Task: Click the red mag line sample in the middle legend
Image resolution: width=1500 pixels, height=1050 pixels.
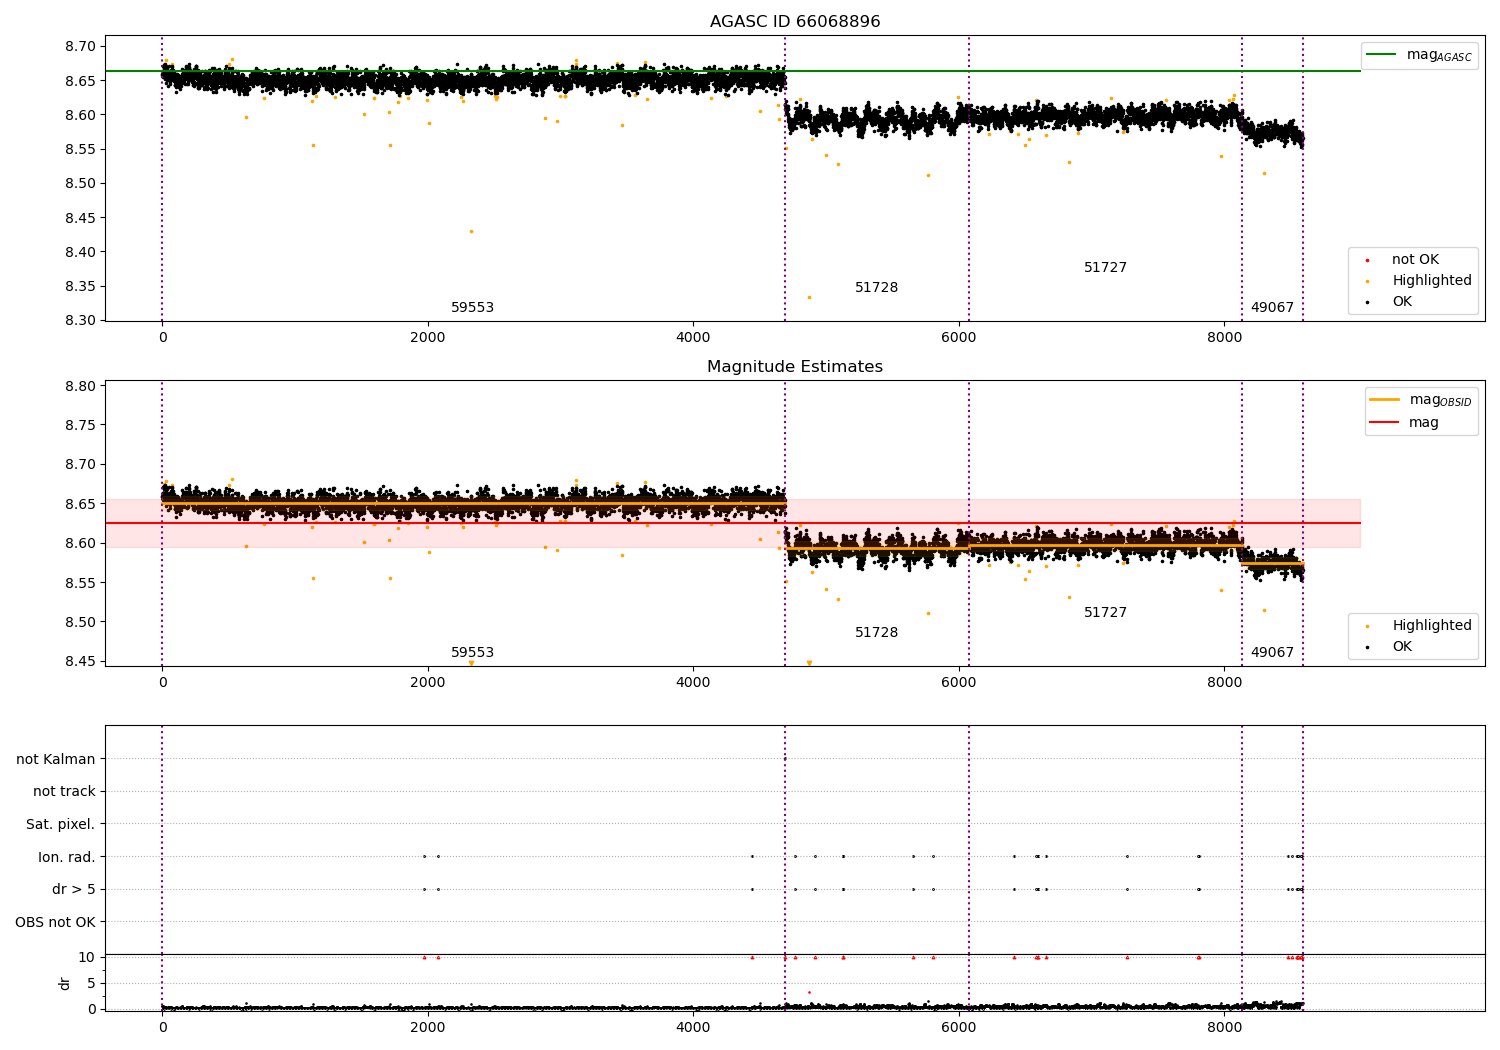Action: coord(1385,423)
